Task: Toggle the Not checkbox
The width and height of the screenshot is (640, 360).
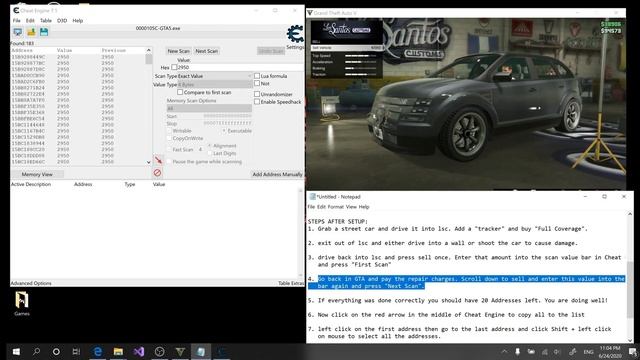Action: 257,83
